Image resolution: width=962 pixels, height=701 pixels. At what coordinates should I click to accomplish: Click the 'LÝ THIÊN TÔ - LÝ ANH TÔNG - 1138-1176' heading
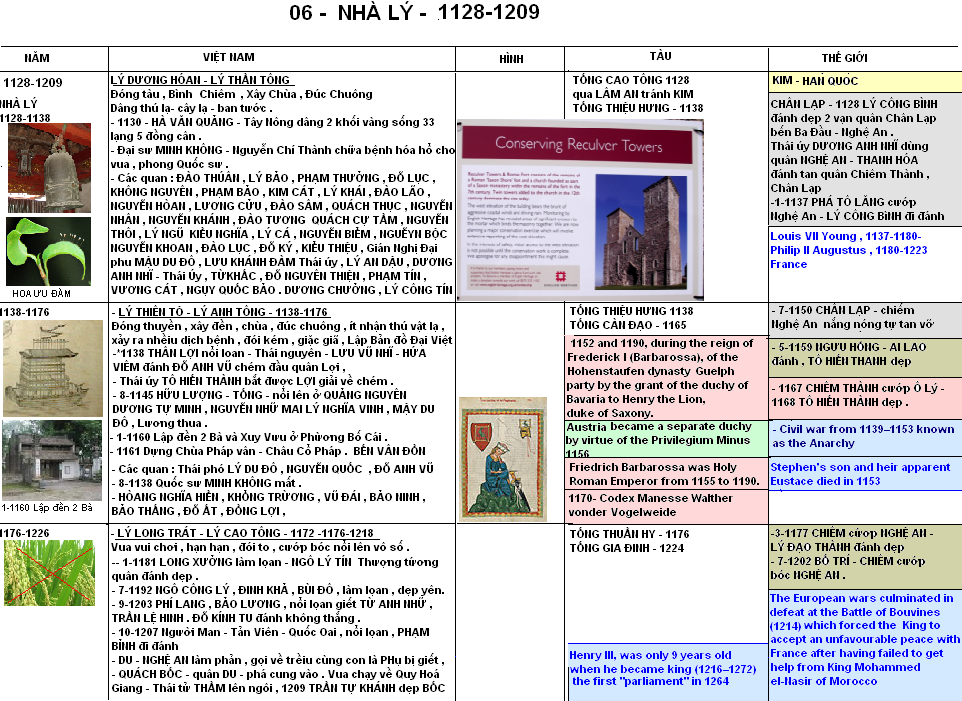click(x=223, y=312)
